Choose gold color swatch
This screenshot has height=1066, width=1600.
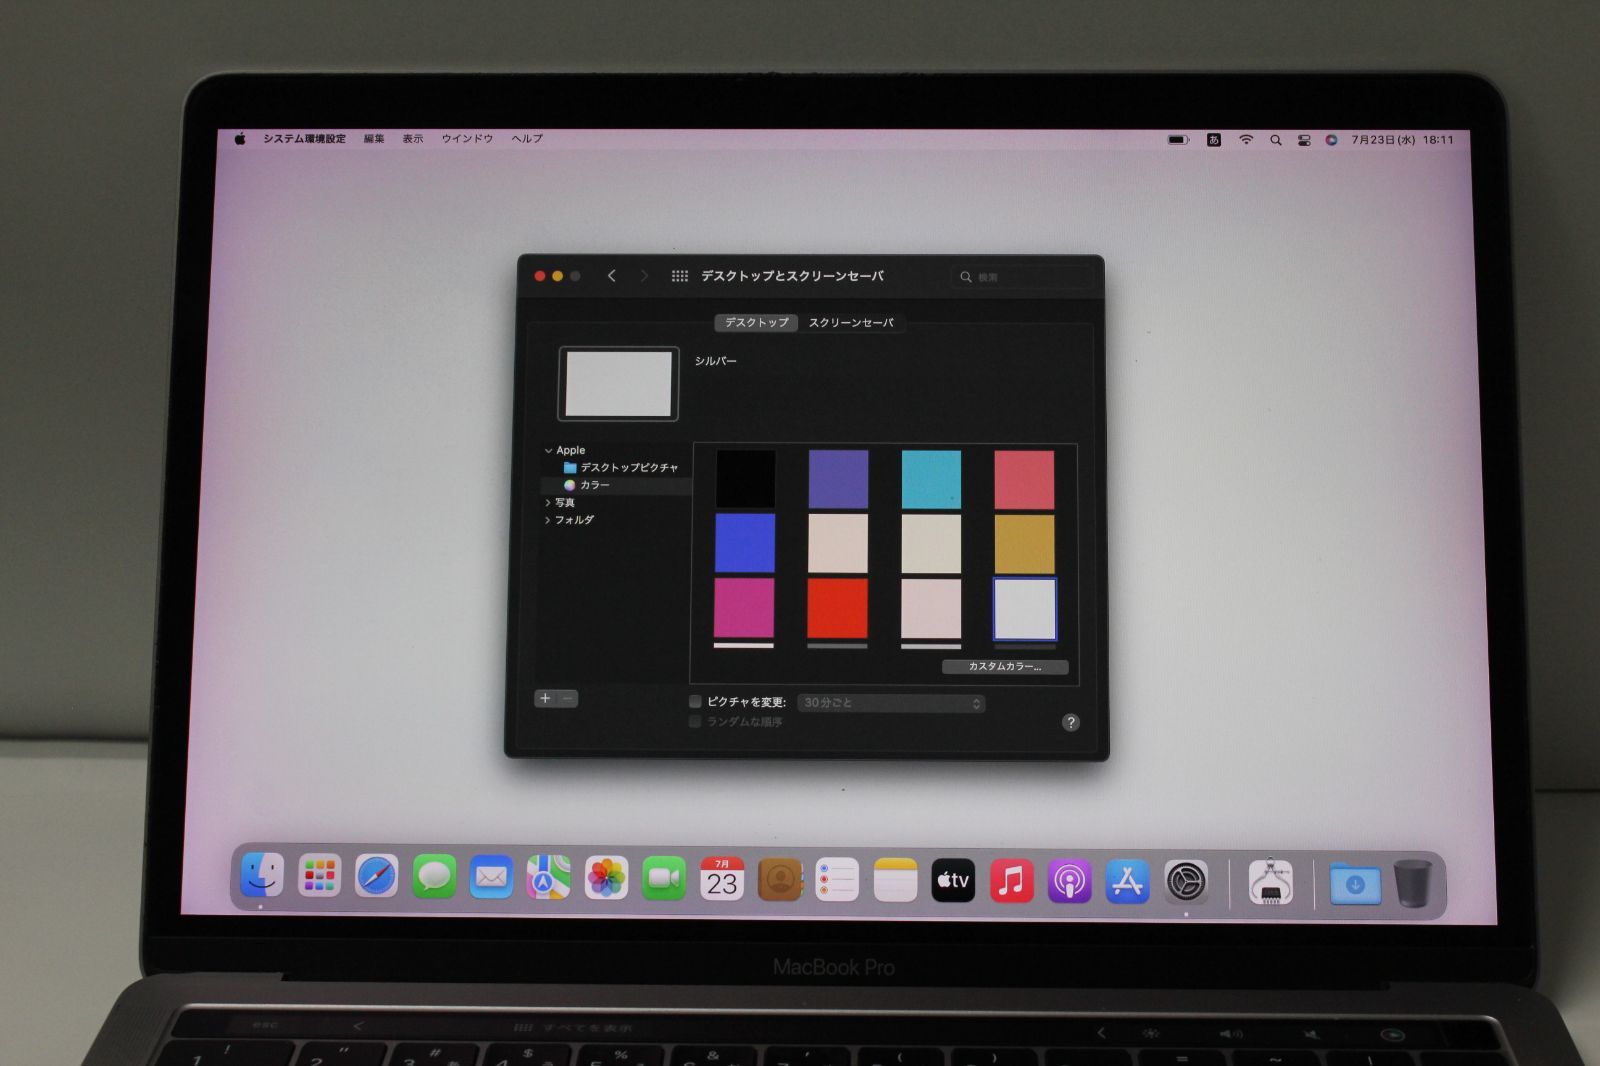tap(1024, 544)
